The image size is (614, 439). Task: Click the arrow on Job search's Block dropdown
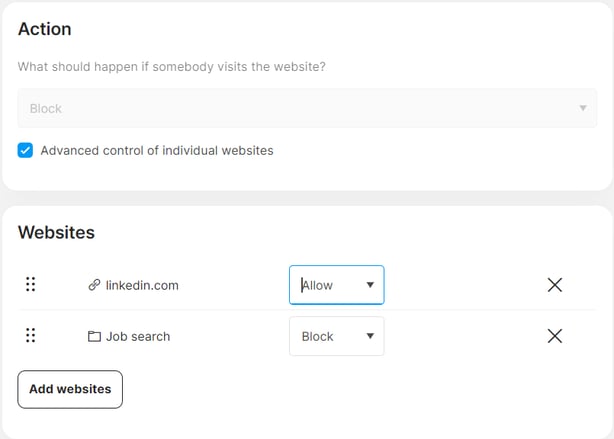[370, 336]
